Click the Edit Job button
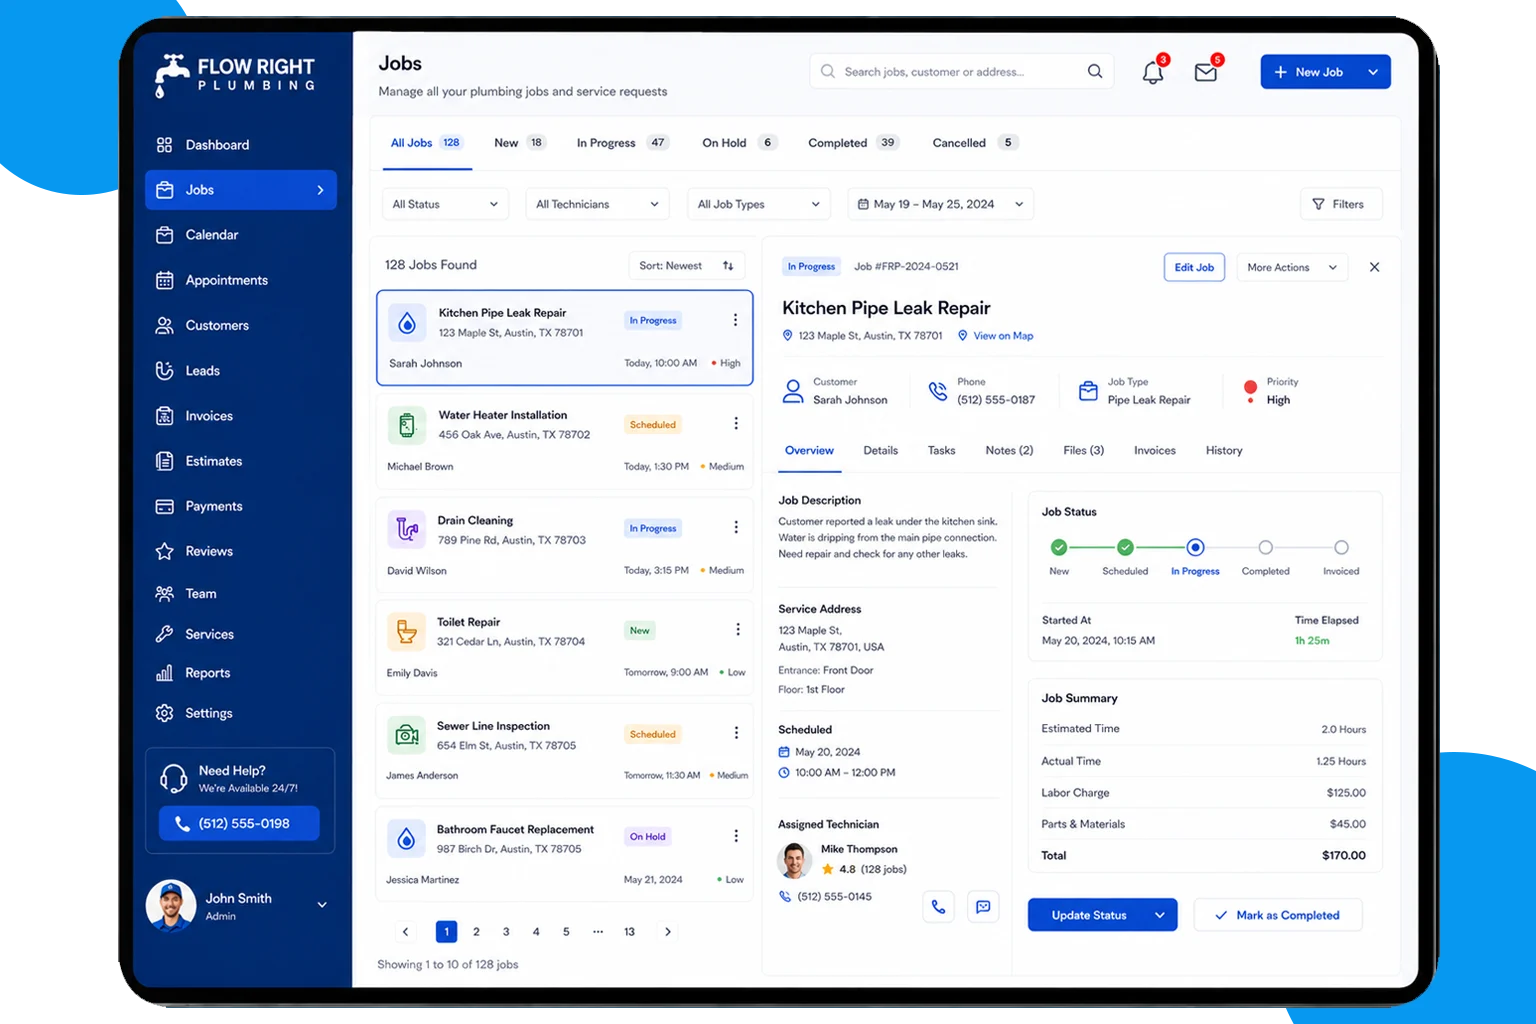 click(1194, 267)
